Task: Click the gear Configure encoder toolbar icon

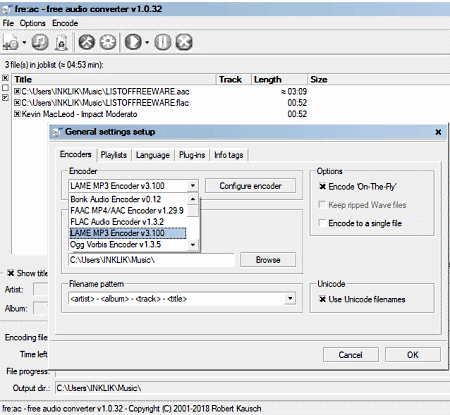Action: point(108,42)
